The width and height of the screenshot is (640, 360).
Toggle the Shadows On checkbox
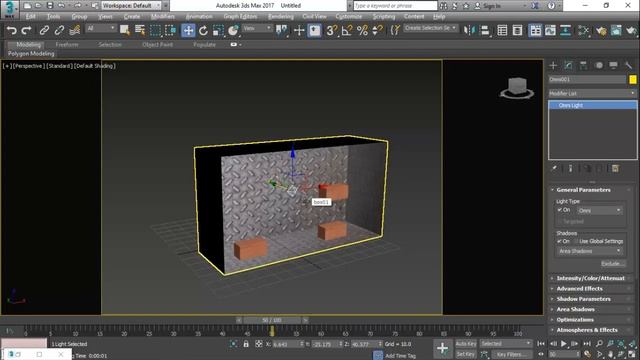560,241
